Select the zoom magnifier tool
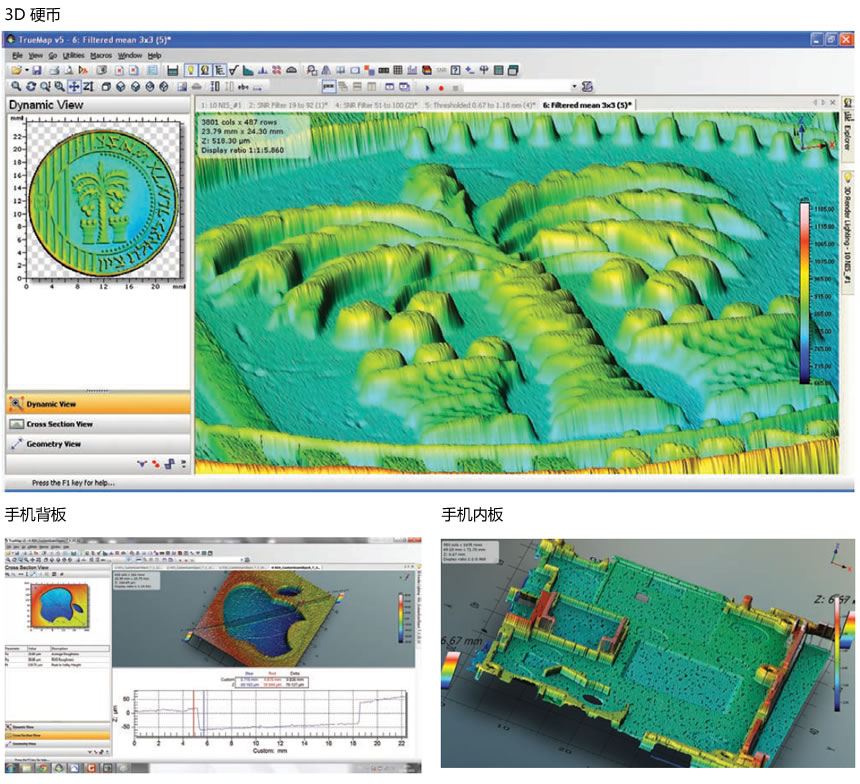The width and height of the screenshot is (860, 784). (15, 87)
